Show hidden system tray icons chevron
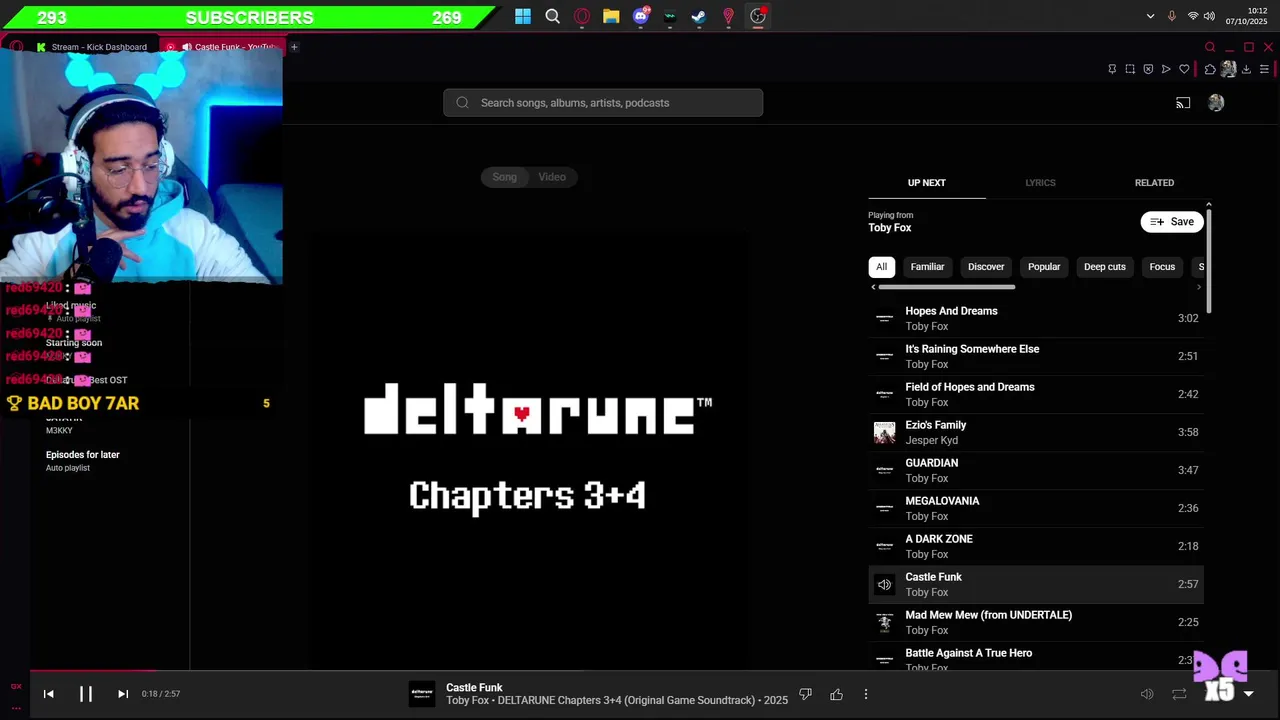This screenshot has height=720, width=1280. pos(1150,16)
